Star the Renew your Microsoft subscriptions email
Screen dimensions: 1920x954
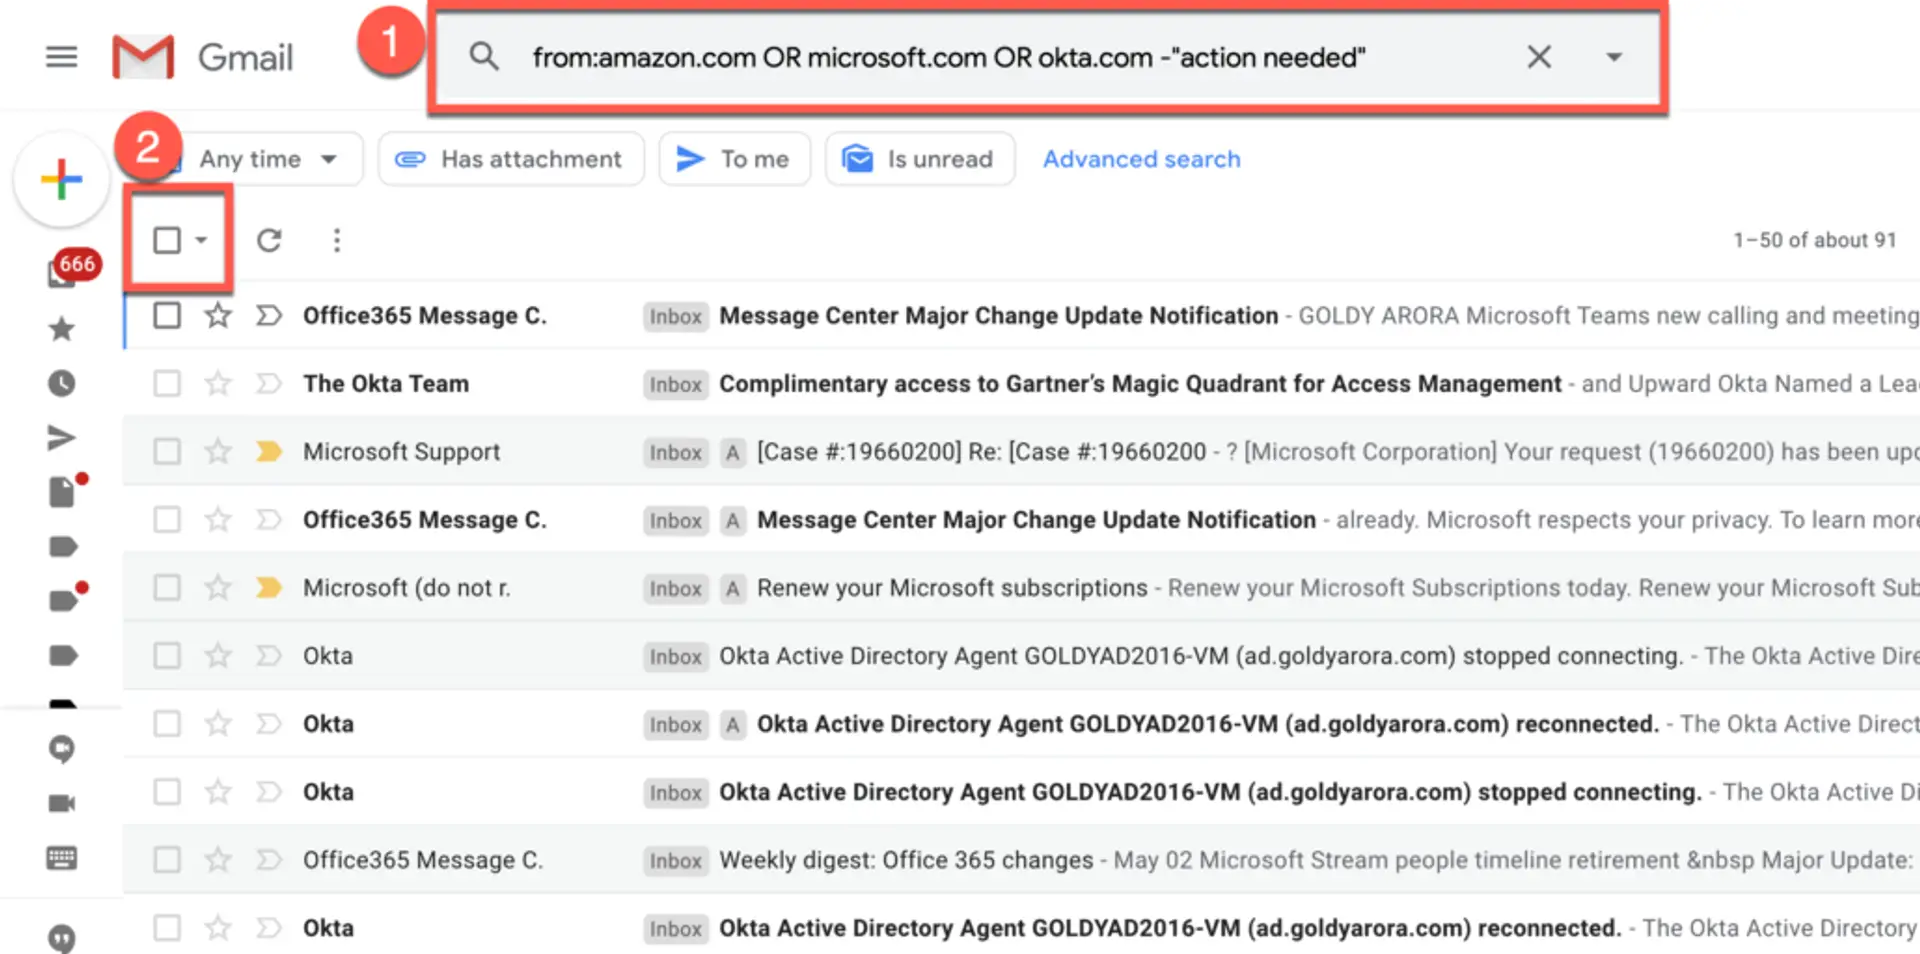tap(218, 587)
